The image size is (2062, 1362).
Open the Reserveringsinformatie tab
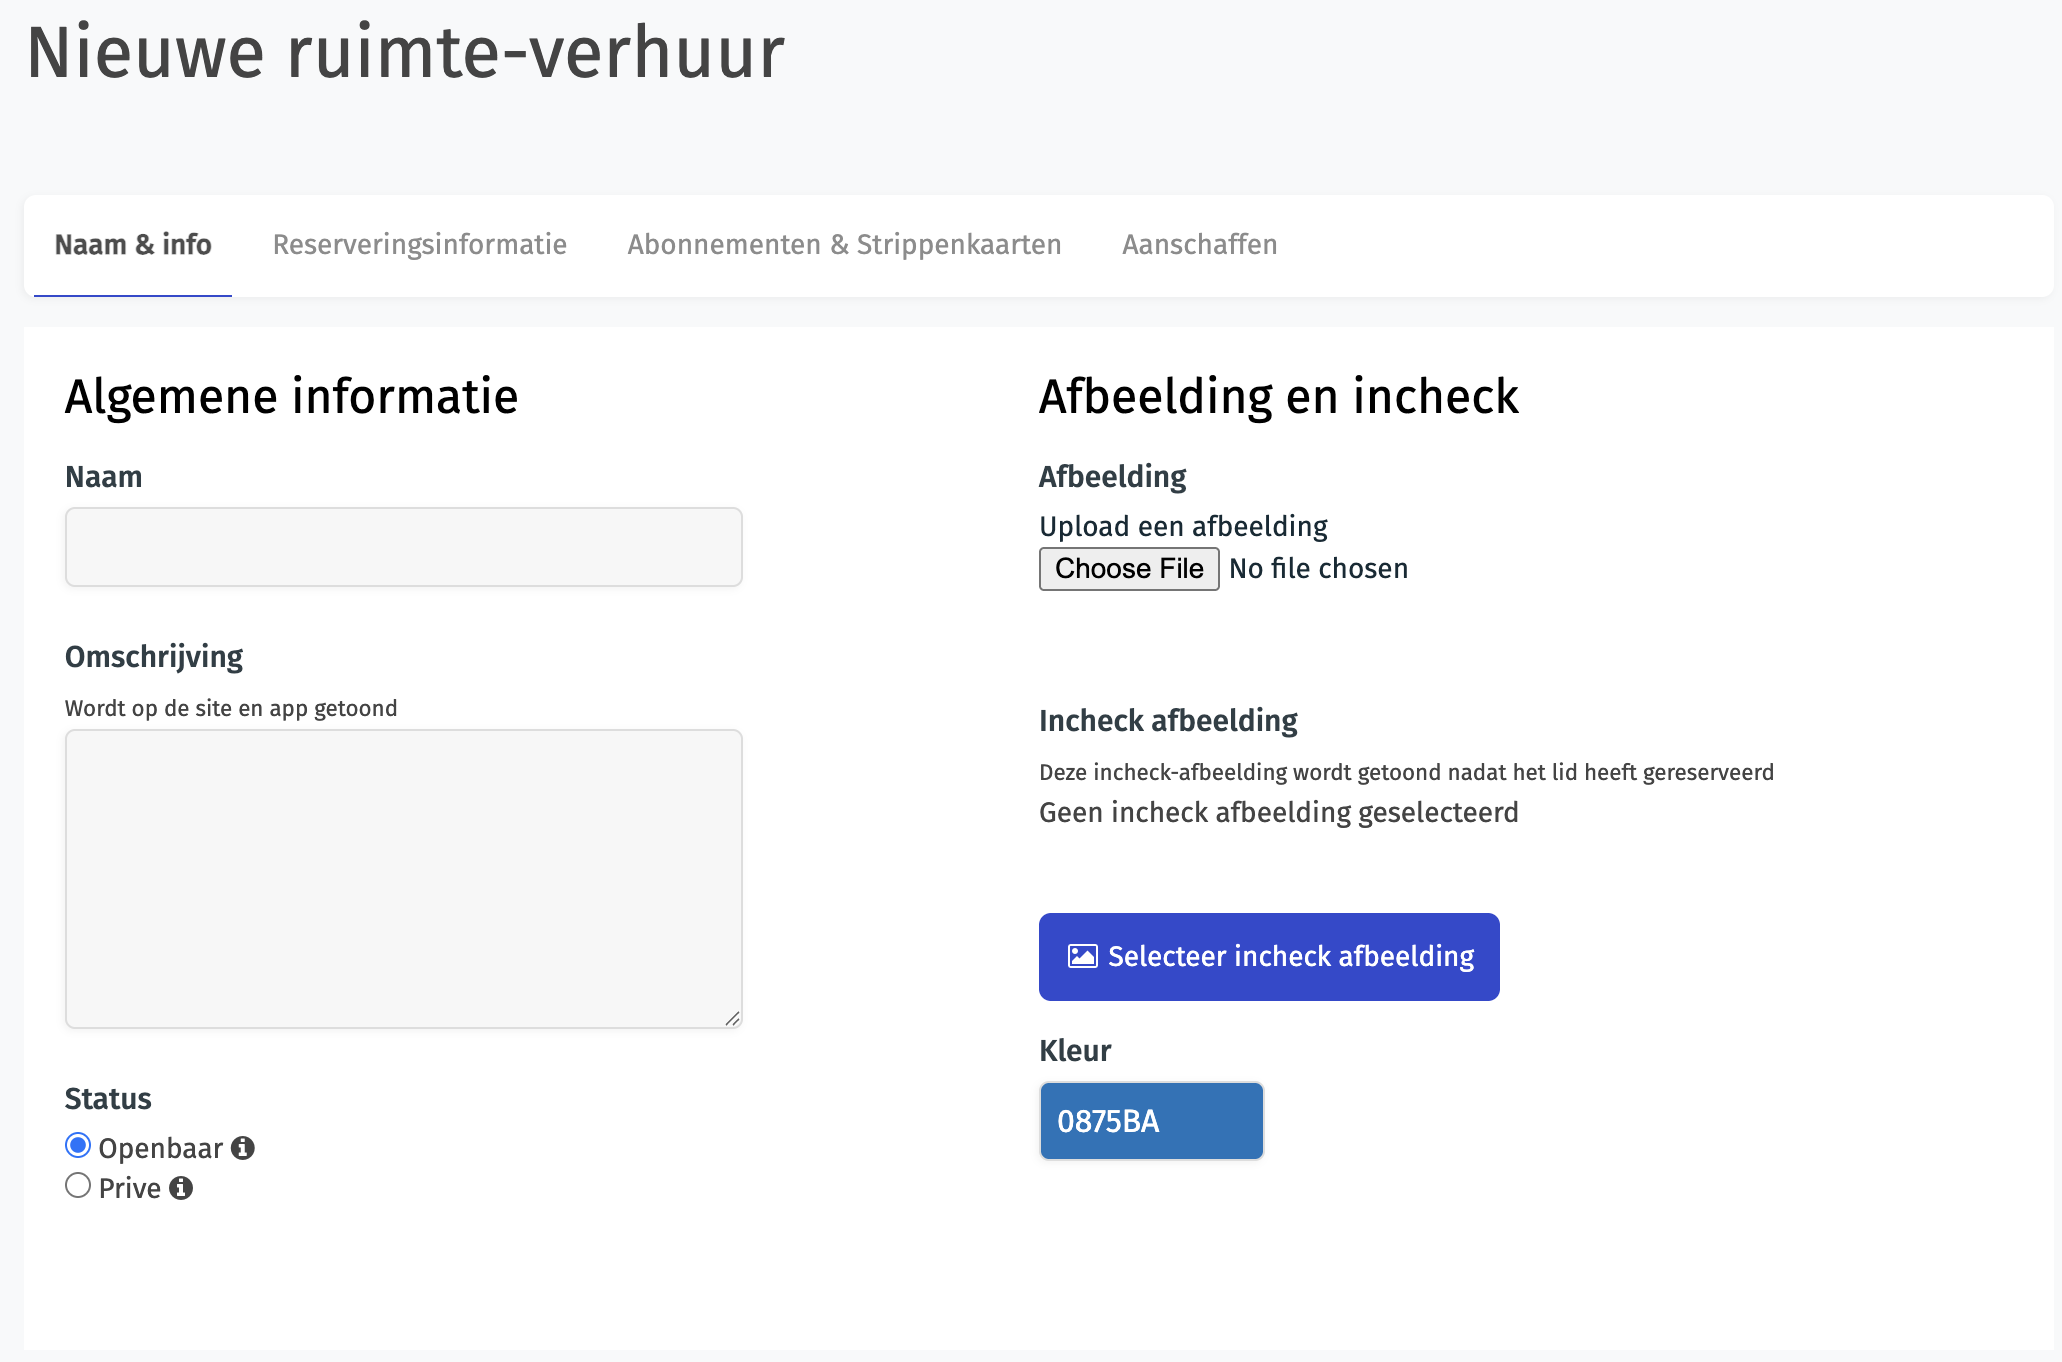[420, 245]
